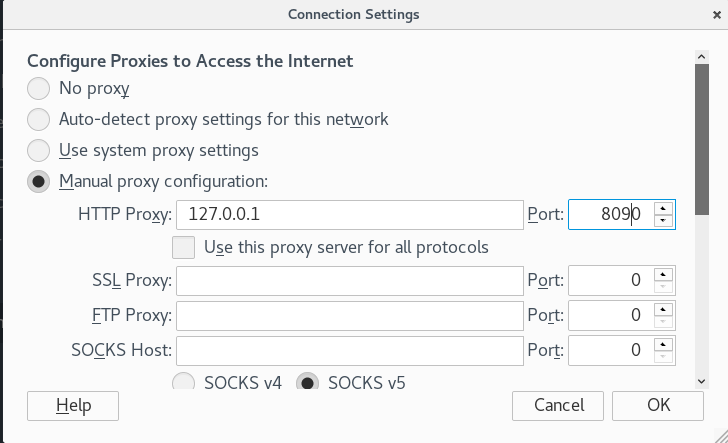The image size is (728, 443).
Task: Select Use system proxy settings option
Action: pos(39,150)
